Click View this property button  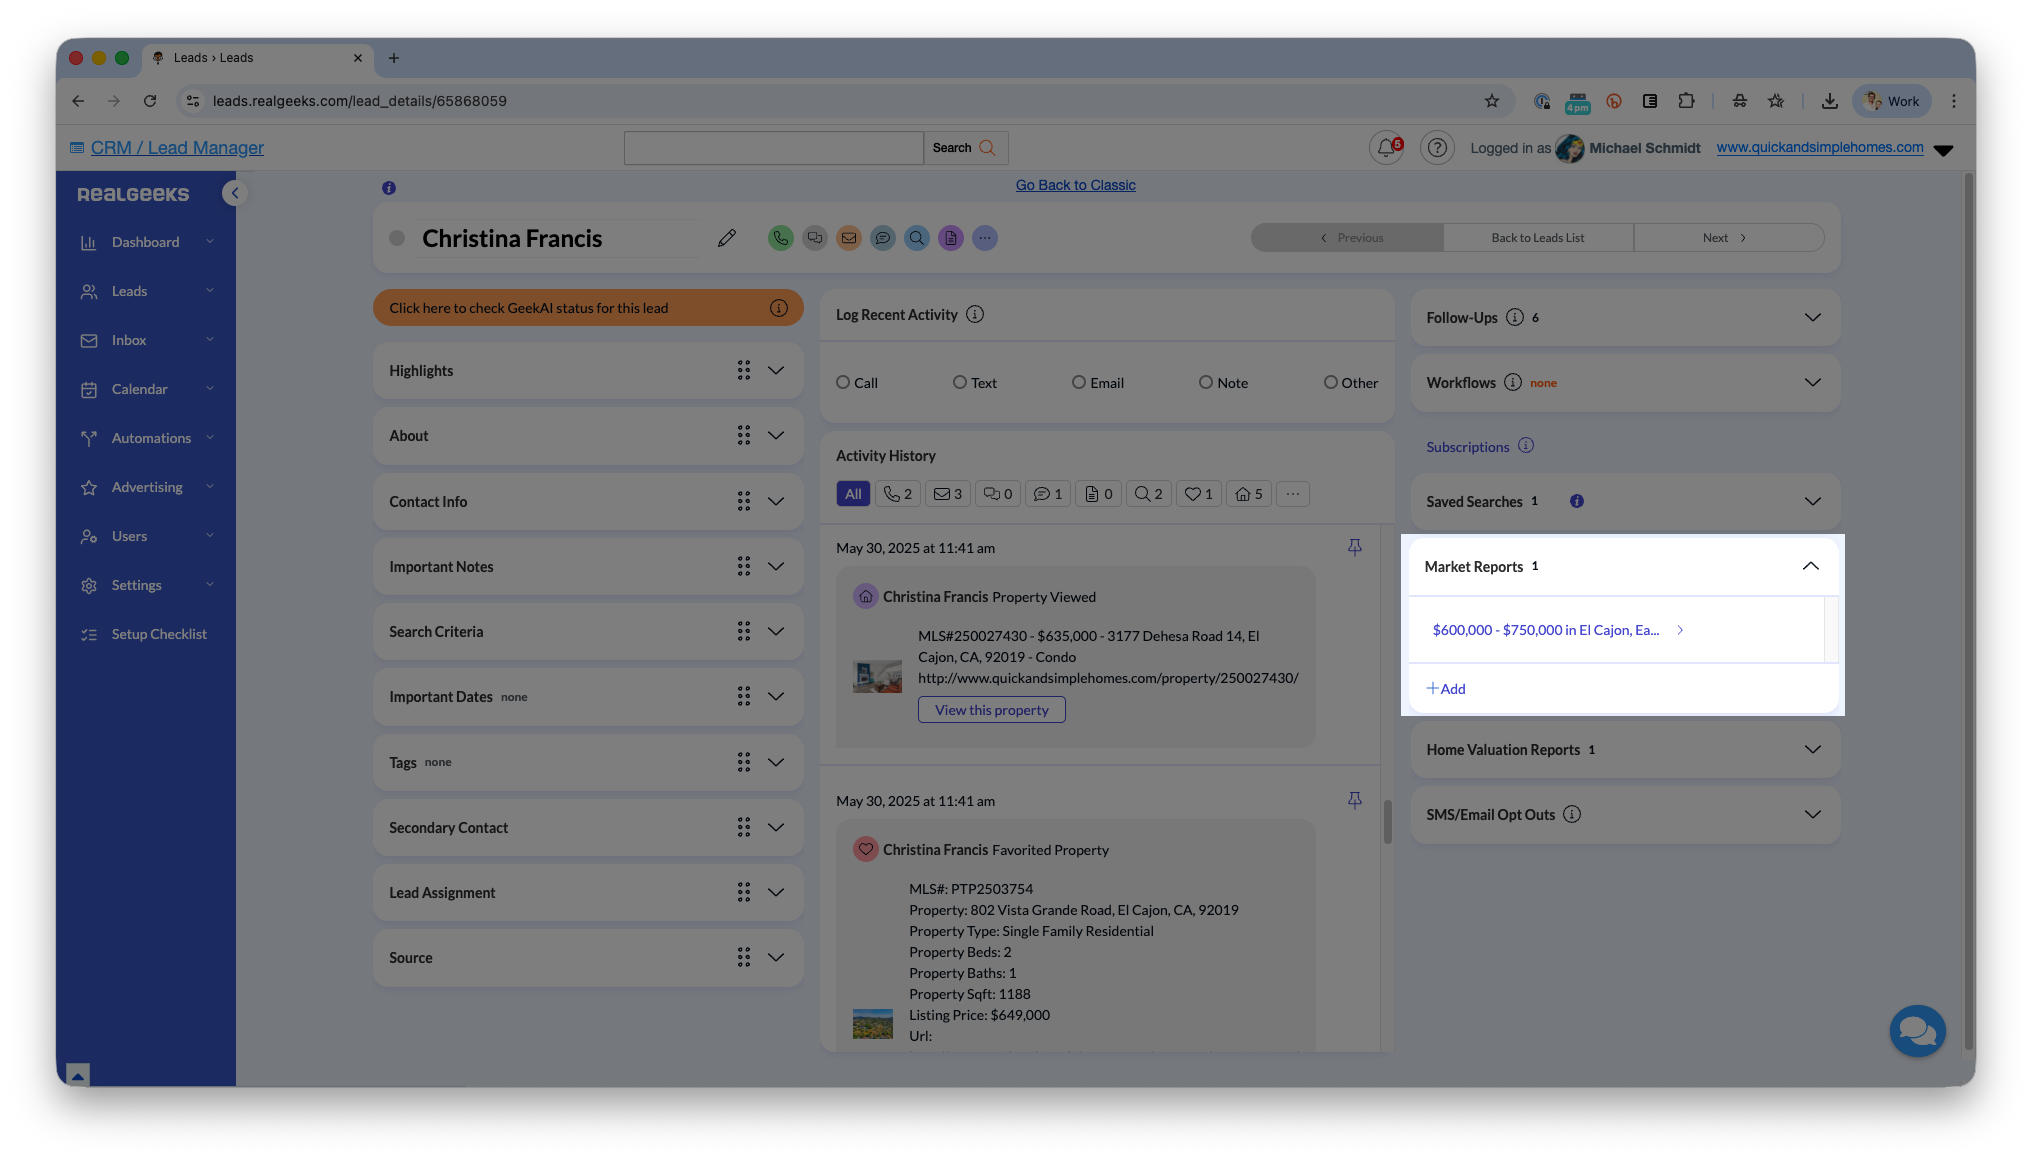click(991, 710)
